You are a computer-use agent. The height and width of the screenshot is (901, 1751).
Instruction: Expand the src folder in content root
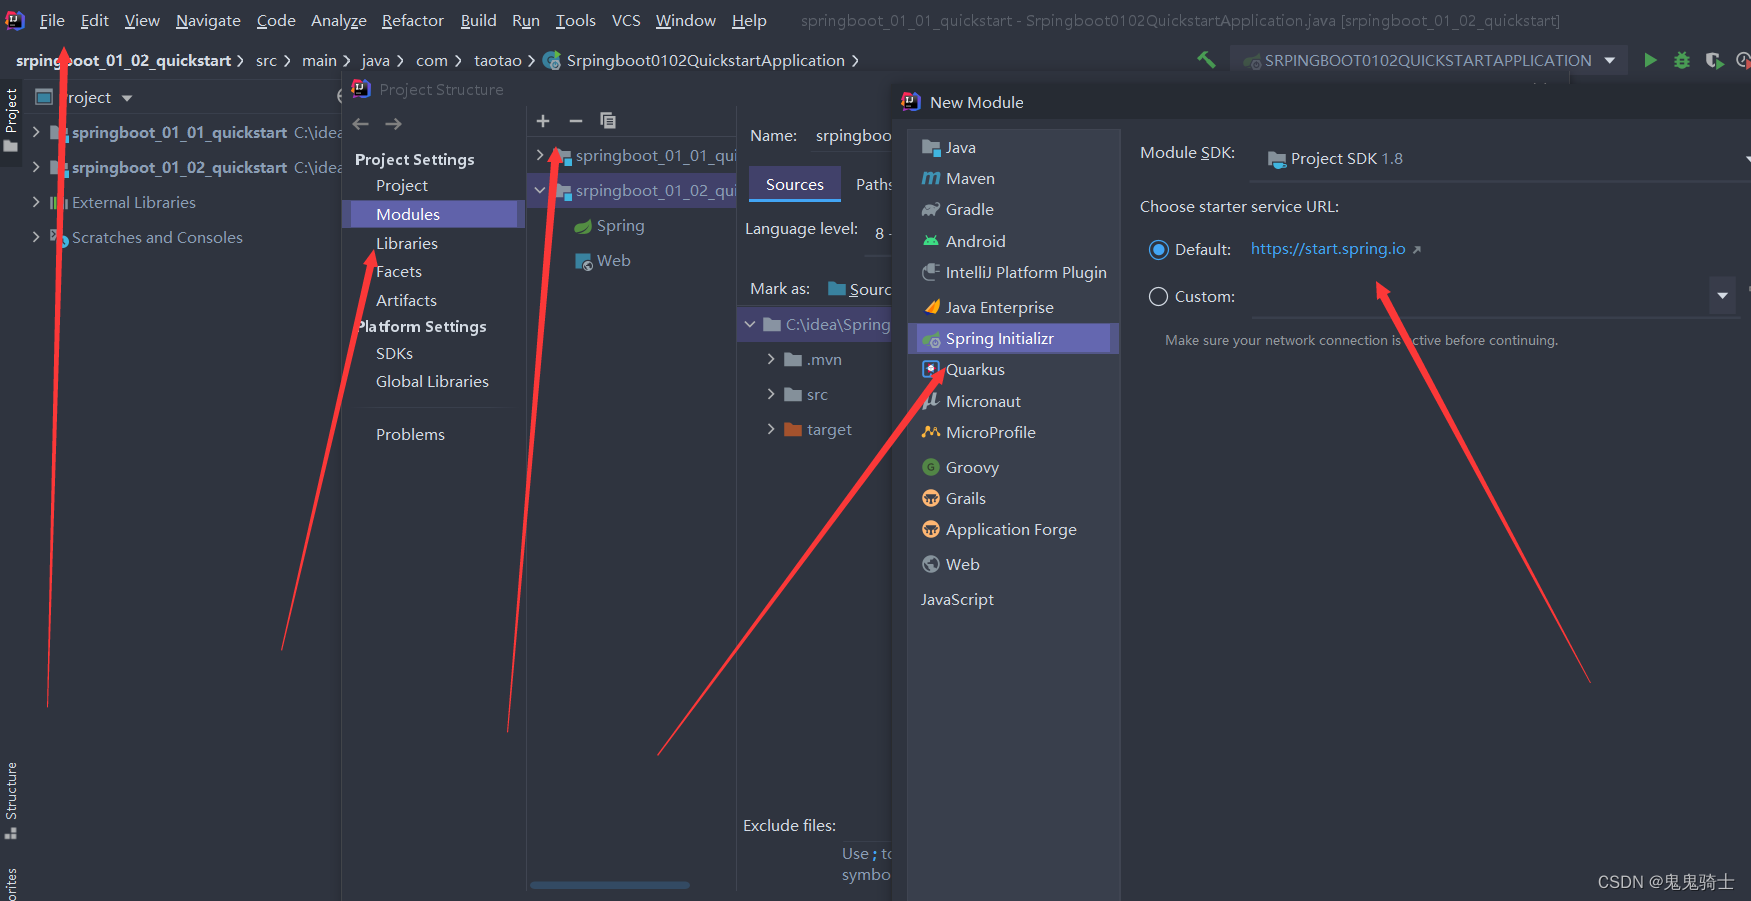771,394
